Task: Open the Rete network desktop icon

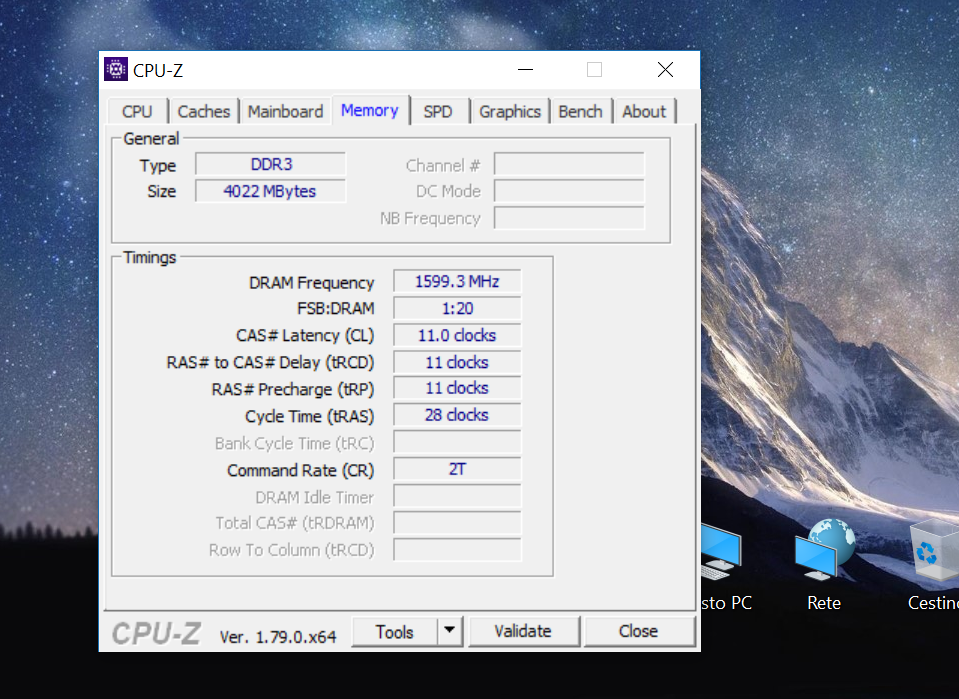Action: (824, 566)
